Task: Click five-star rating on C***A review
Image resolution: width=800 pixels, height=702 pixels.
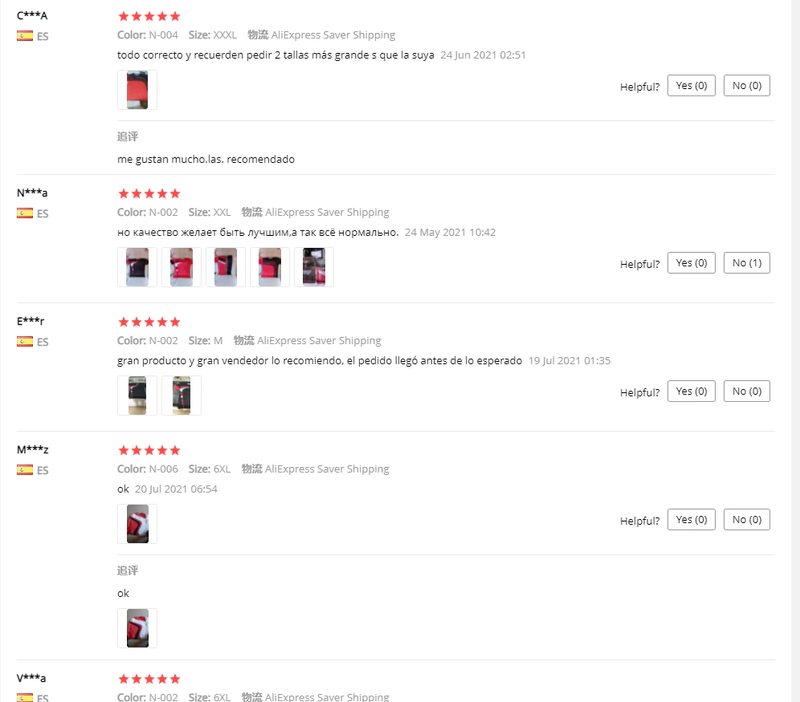Action: point(149,16)
